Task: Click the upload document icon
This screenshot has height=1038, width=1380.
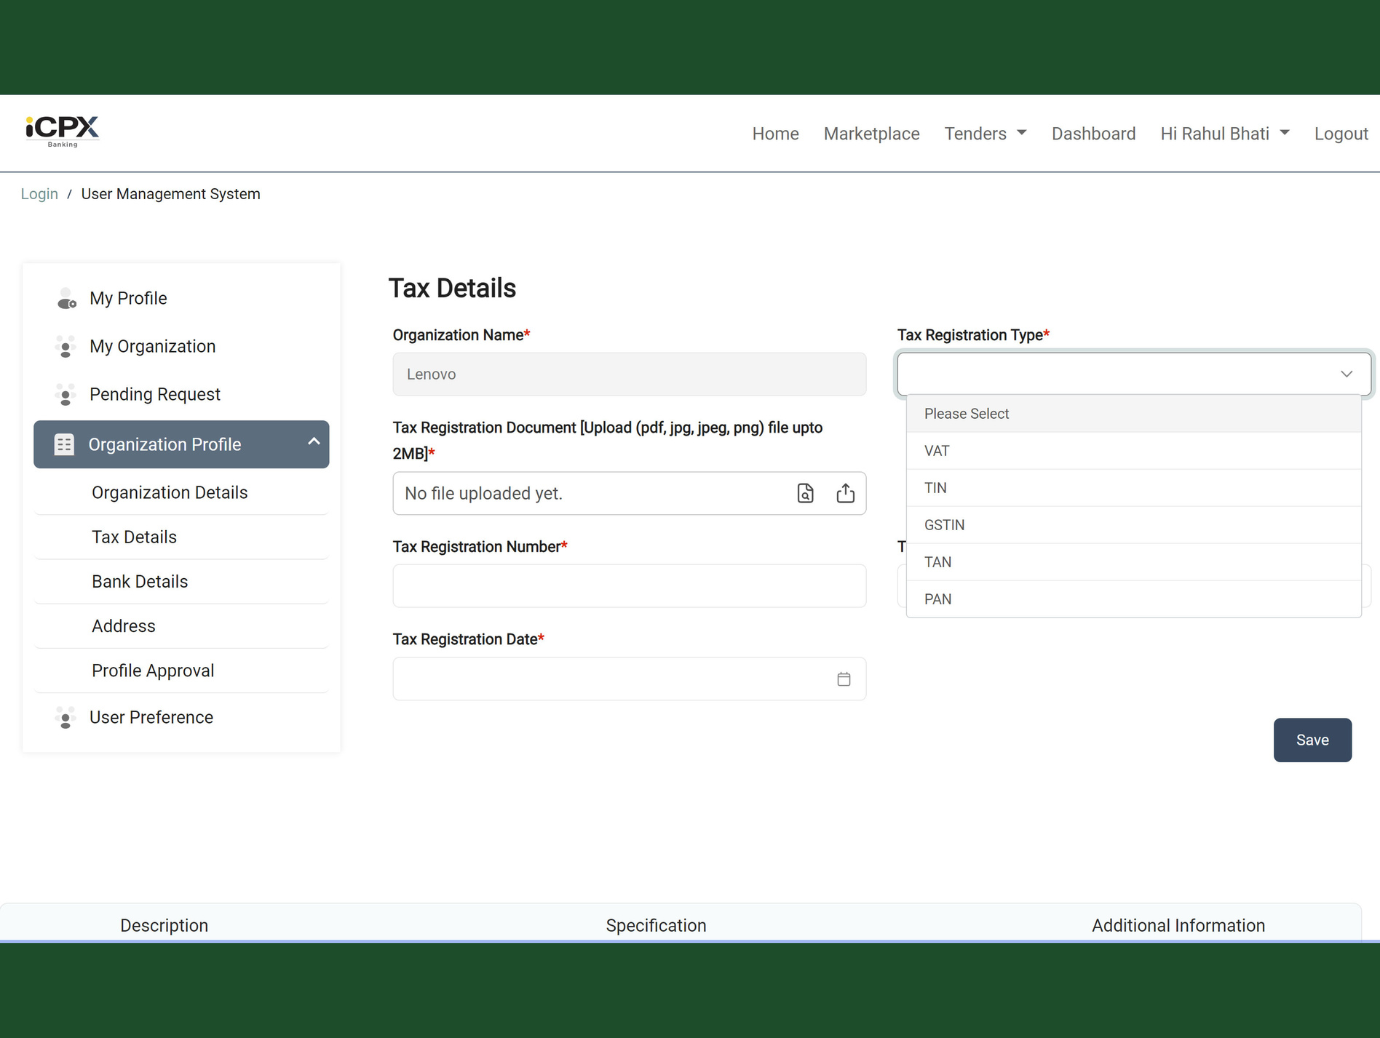Action: 845,493
